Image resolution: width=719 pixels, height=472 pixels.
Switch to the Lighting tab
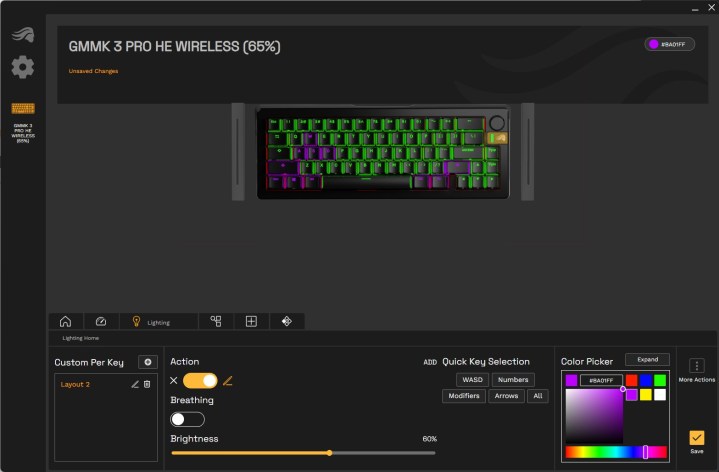click(159, 322)
